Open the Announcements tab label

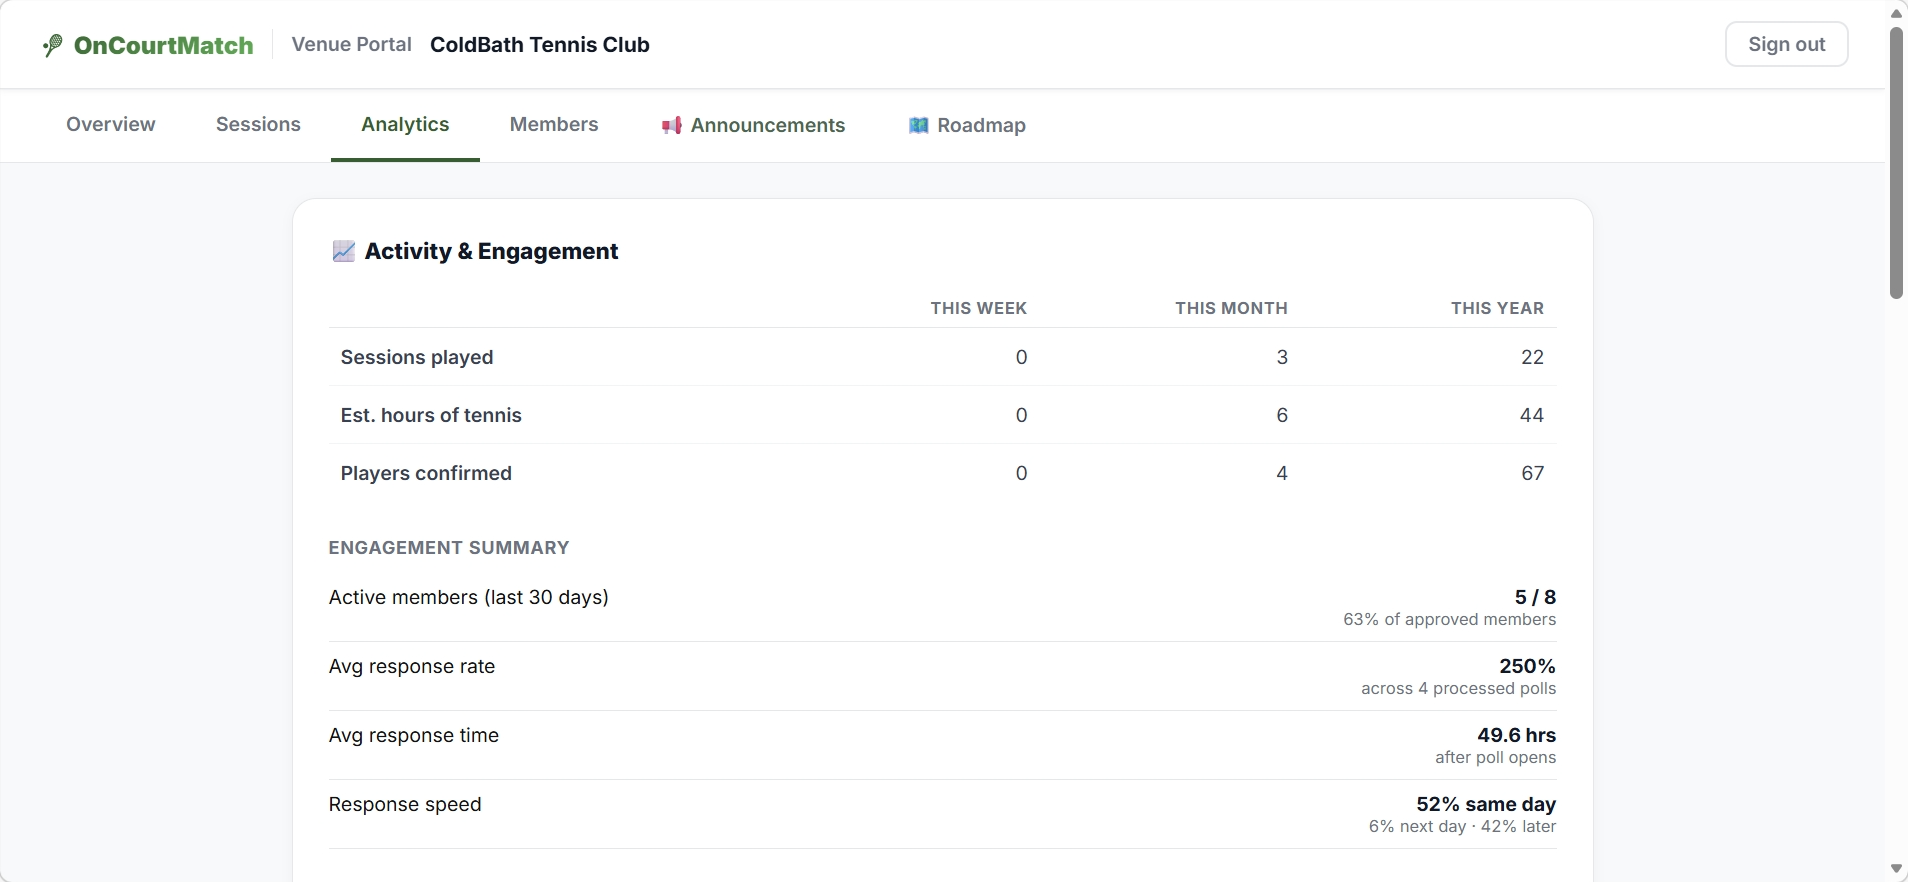pyautogui.click(x=768, y=125)
